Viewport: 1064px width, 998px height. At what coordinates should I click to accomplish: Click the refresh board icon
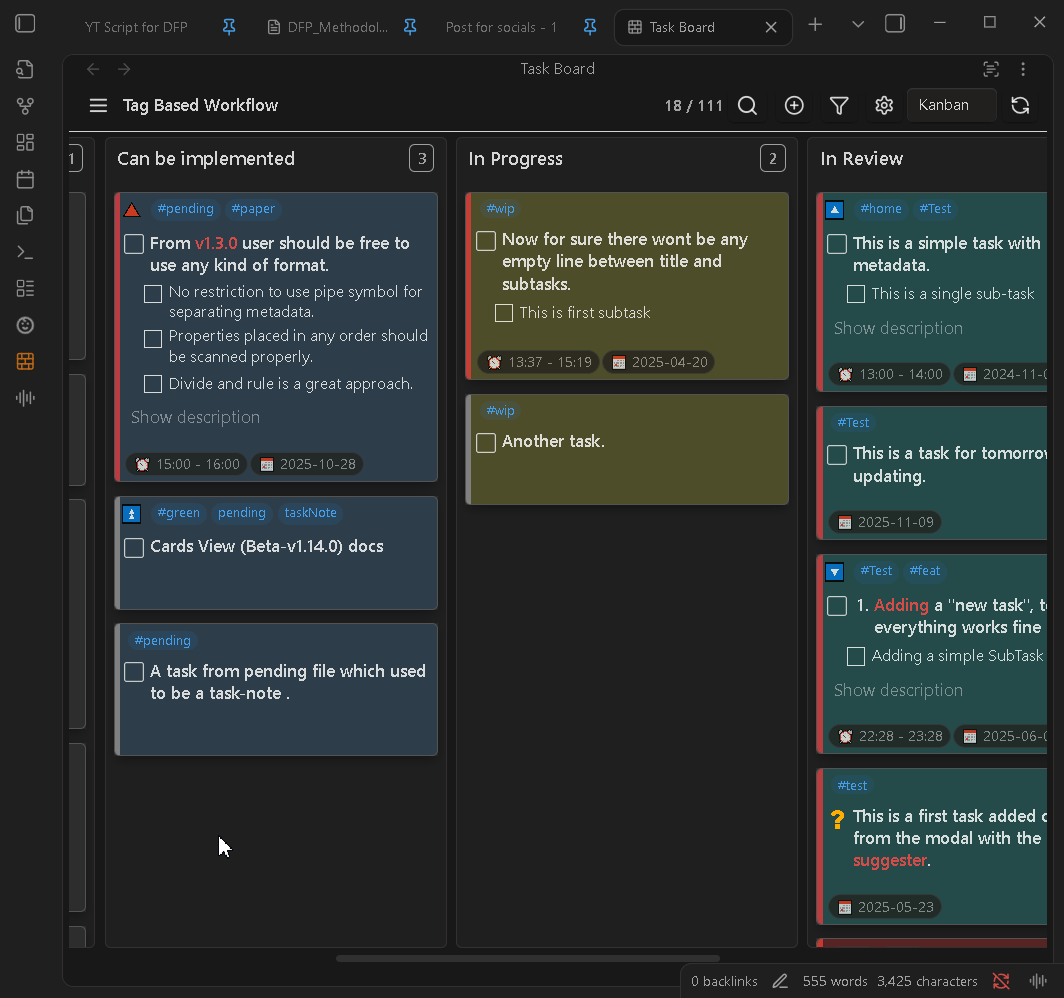pyautogui.click(x=1020, y=106)
